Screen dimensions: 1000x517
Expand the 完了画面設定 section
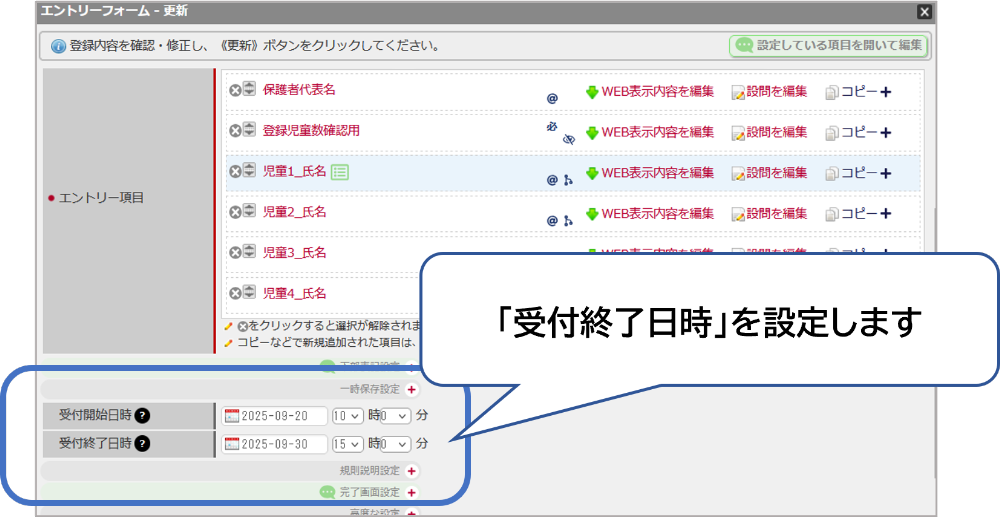click(x=411, y=492)
